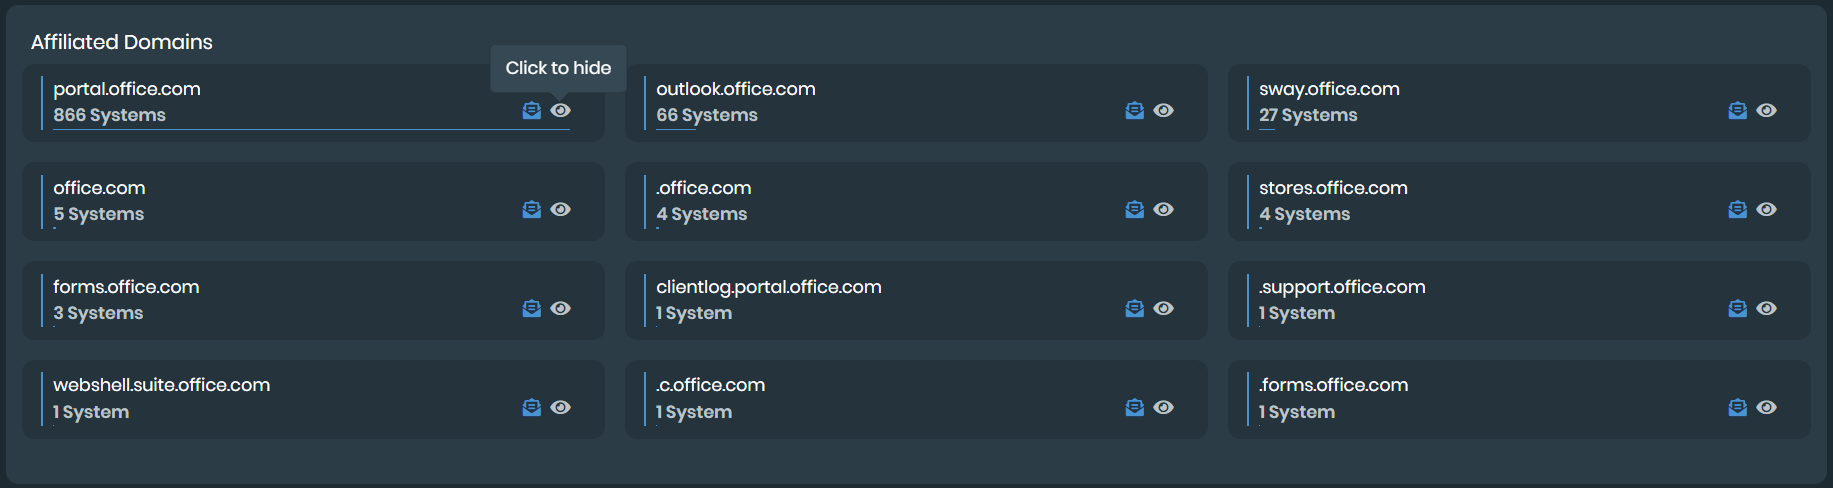
Task: Select the "866 Systems" count label
Action: 110,115
